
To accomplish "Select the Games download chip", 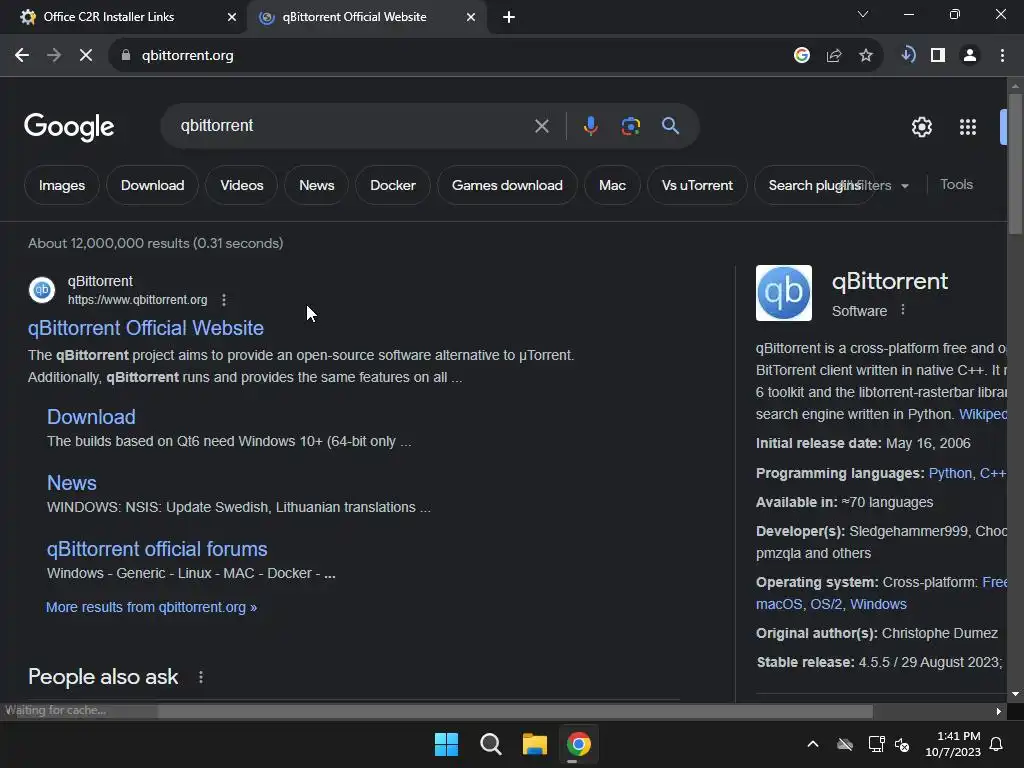I will (507, 185).
